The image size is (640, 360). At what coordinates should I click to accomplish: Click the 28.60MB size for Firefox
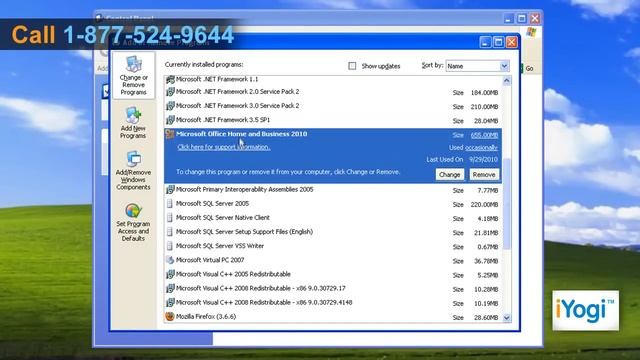click(x=486, y=318)
